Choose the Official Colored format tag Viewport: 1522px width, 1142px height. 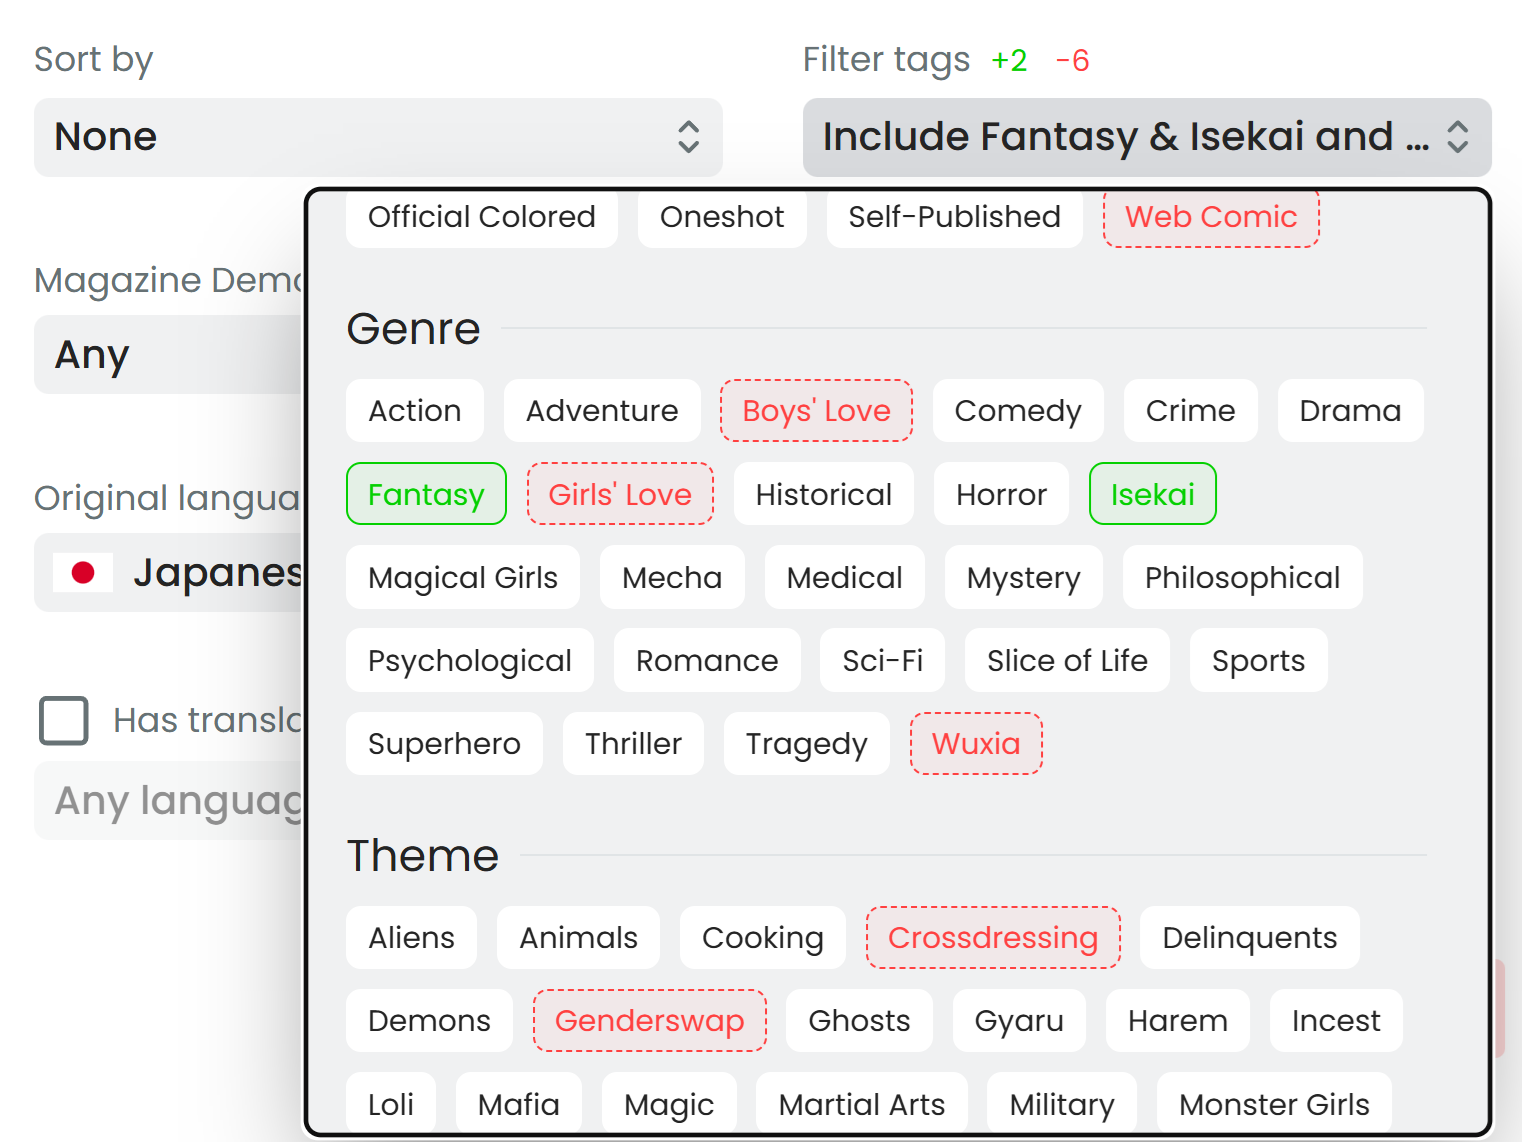coord(481,217)
